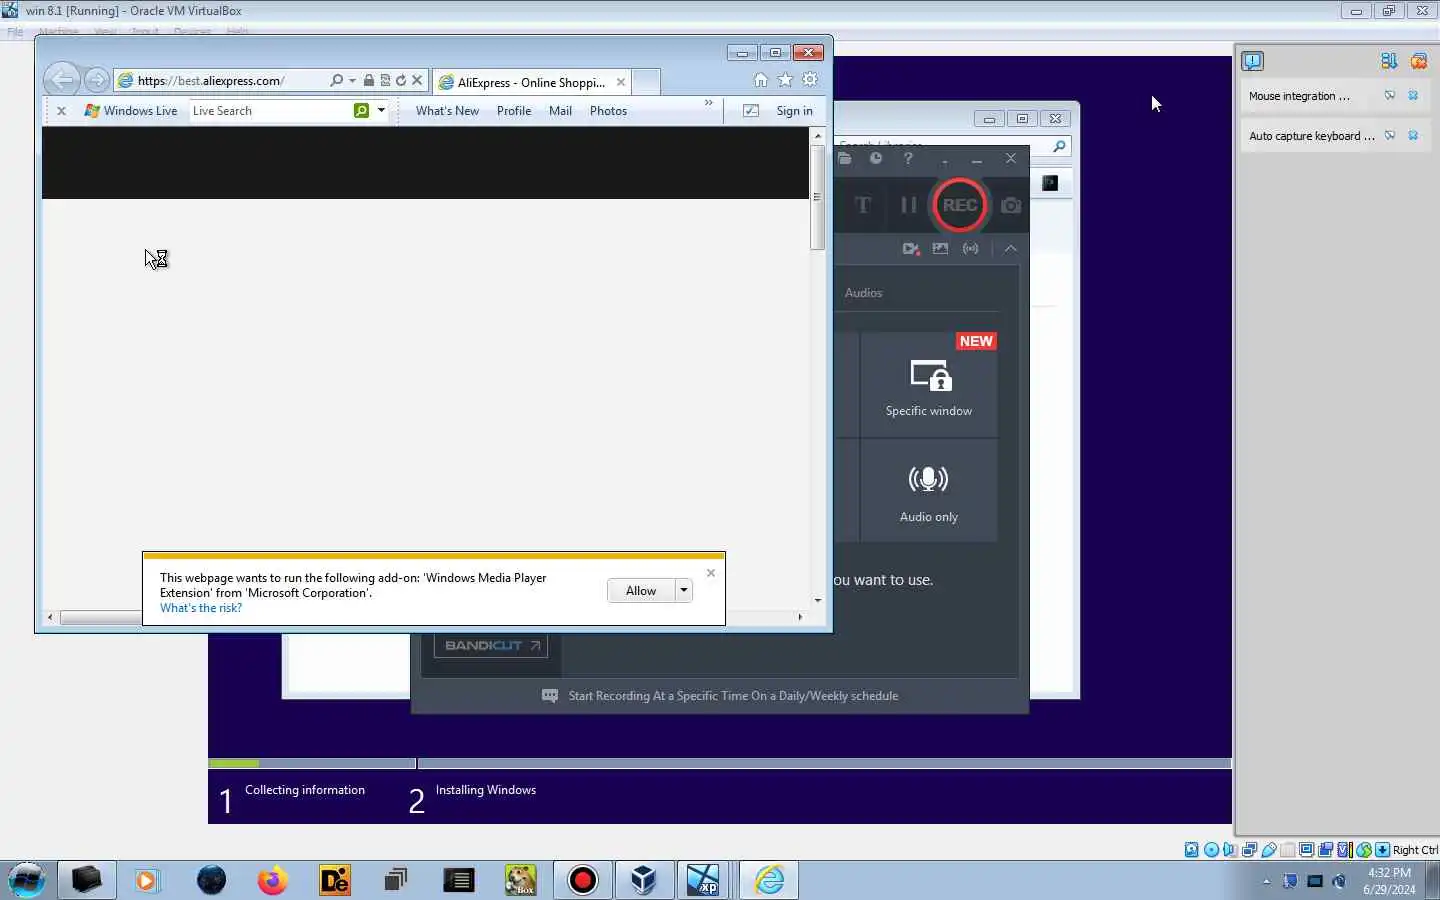The height and width of the screenshot is (900, 1440).
Task: Toggle the Bandicam audio signal icon
Action: tap(971, 248)
